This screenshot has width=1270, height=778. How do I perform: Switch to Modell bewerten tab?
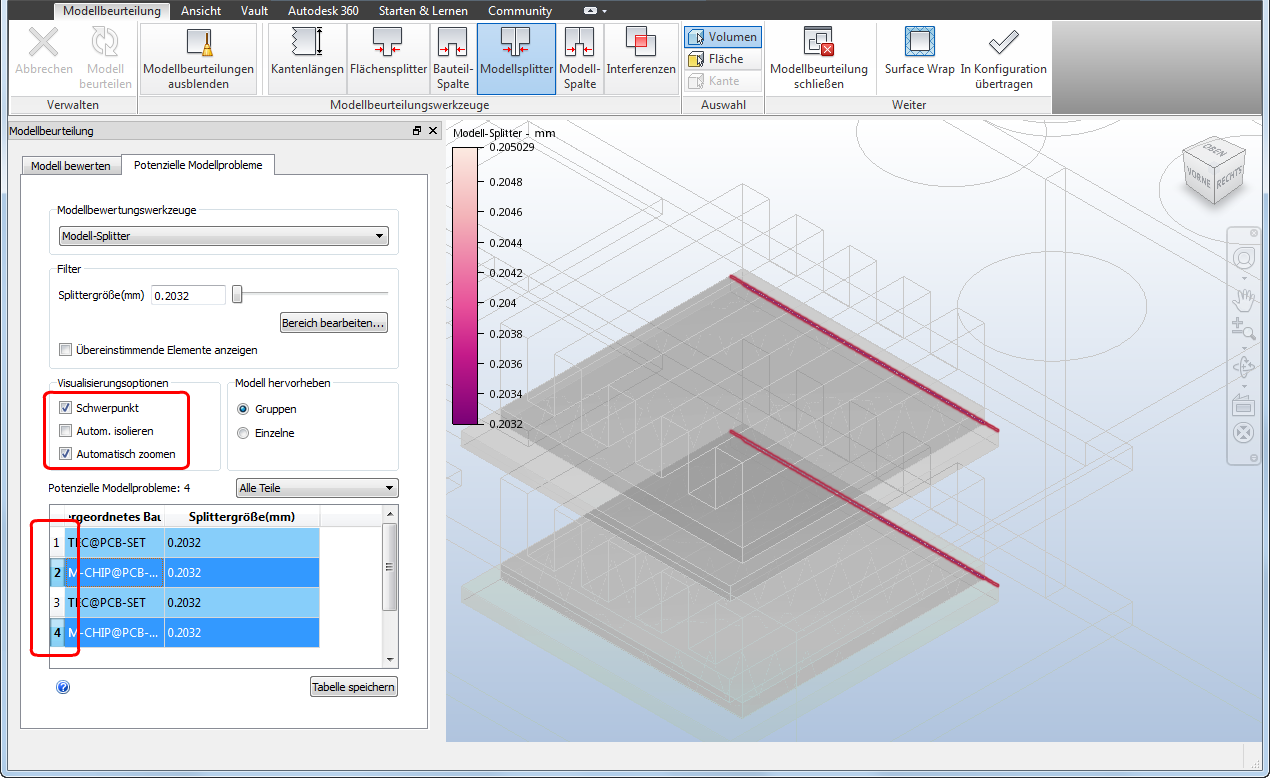(x=71, y=165)
